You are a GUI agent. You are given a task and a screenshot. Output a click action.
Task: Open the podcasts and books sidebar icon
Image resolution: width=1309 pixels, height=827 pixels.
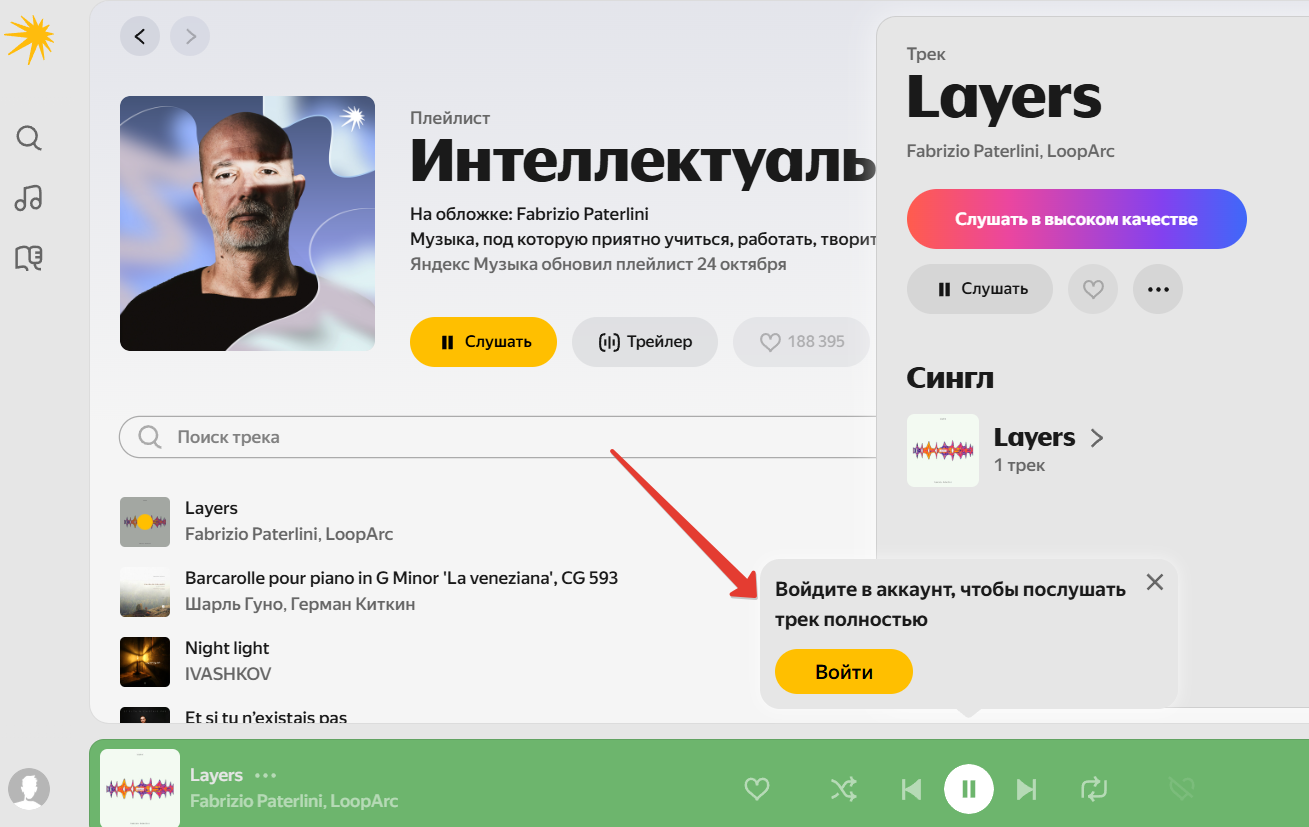[28, 258]
